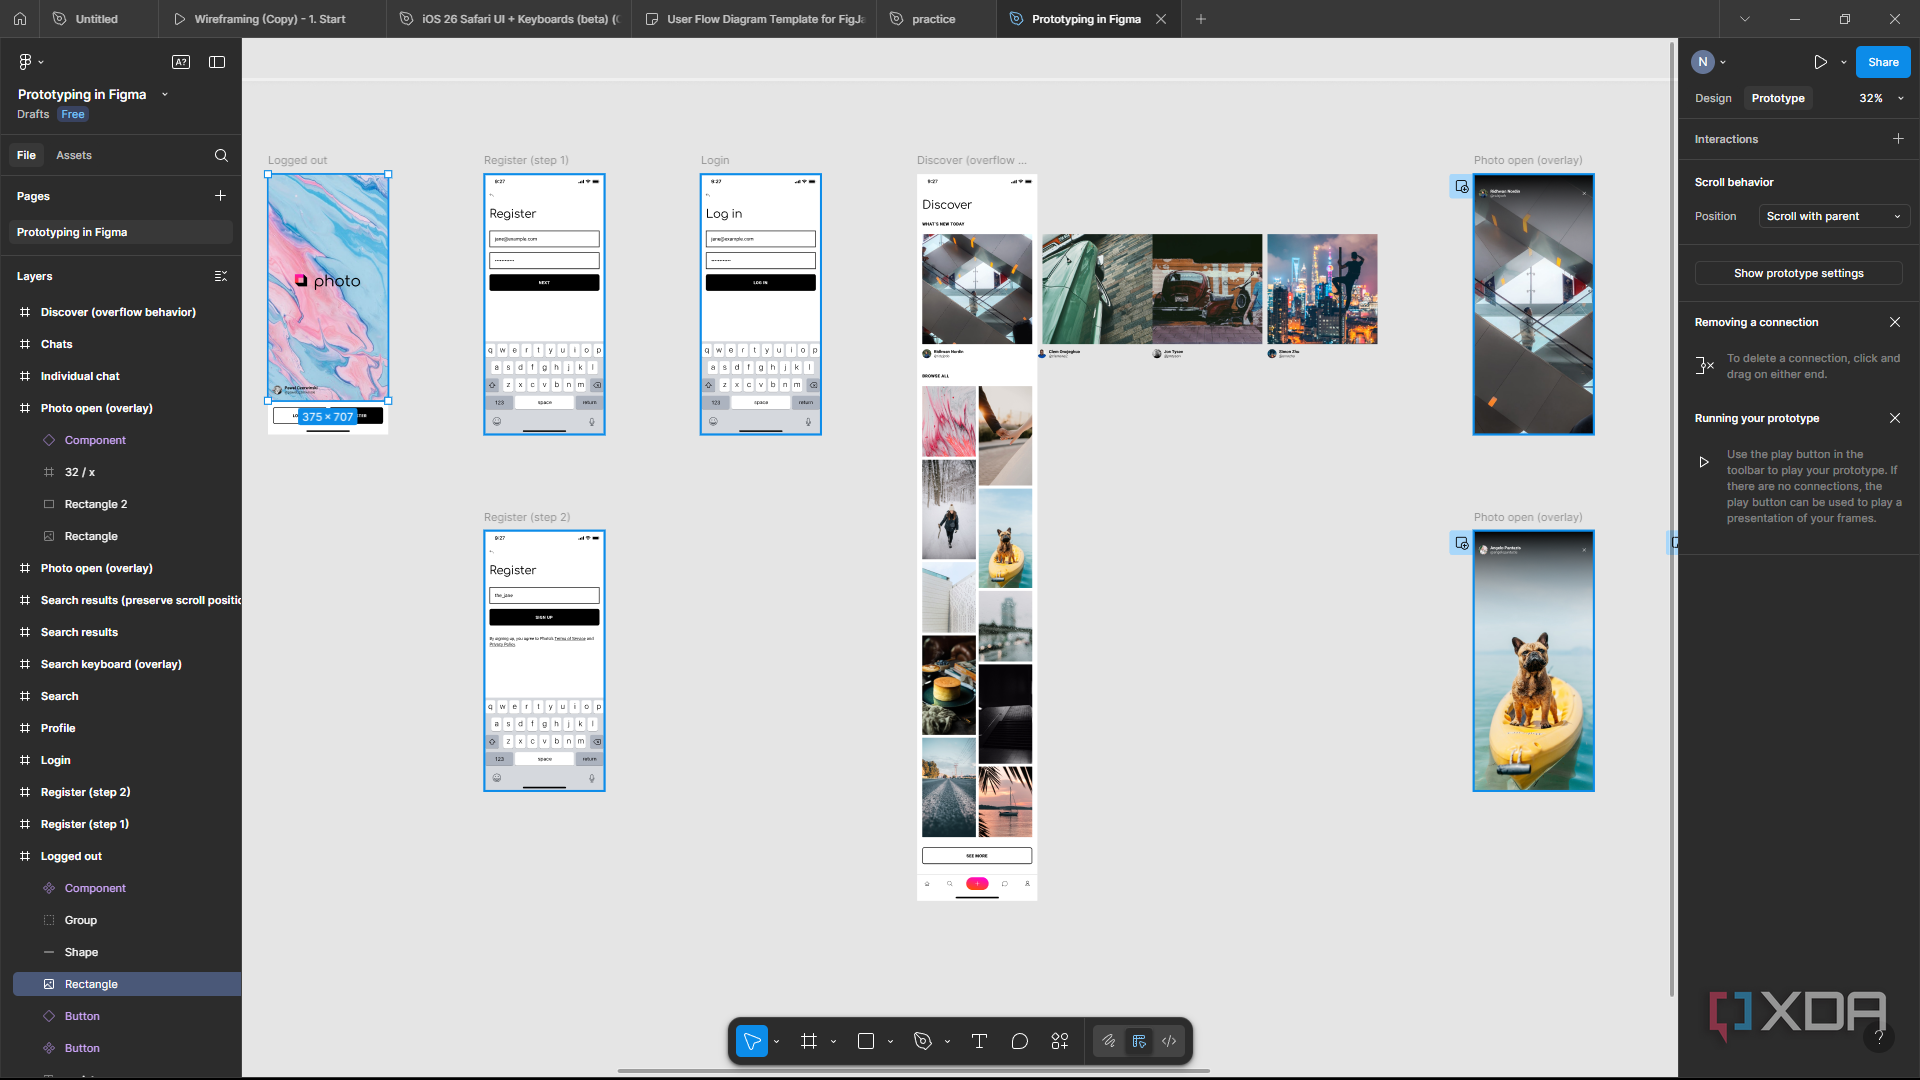Screen dimensions: 1920x1080
Task: Switch to the practice file tab
Action: click(x=933, y=19)
